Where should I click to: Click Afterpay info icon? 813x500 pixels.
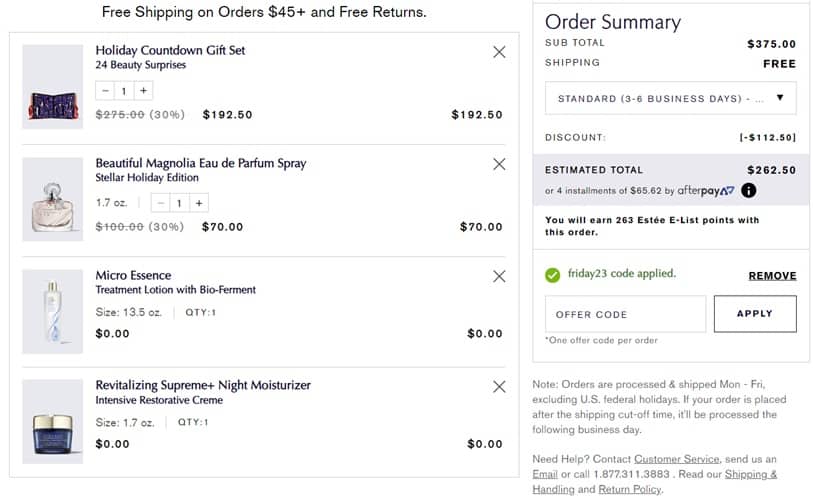pyautogui.click(x=748, y=191)
